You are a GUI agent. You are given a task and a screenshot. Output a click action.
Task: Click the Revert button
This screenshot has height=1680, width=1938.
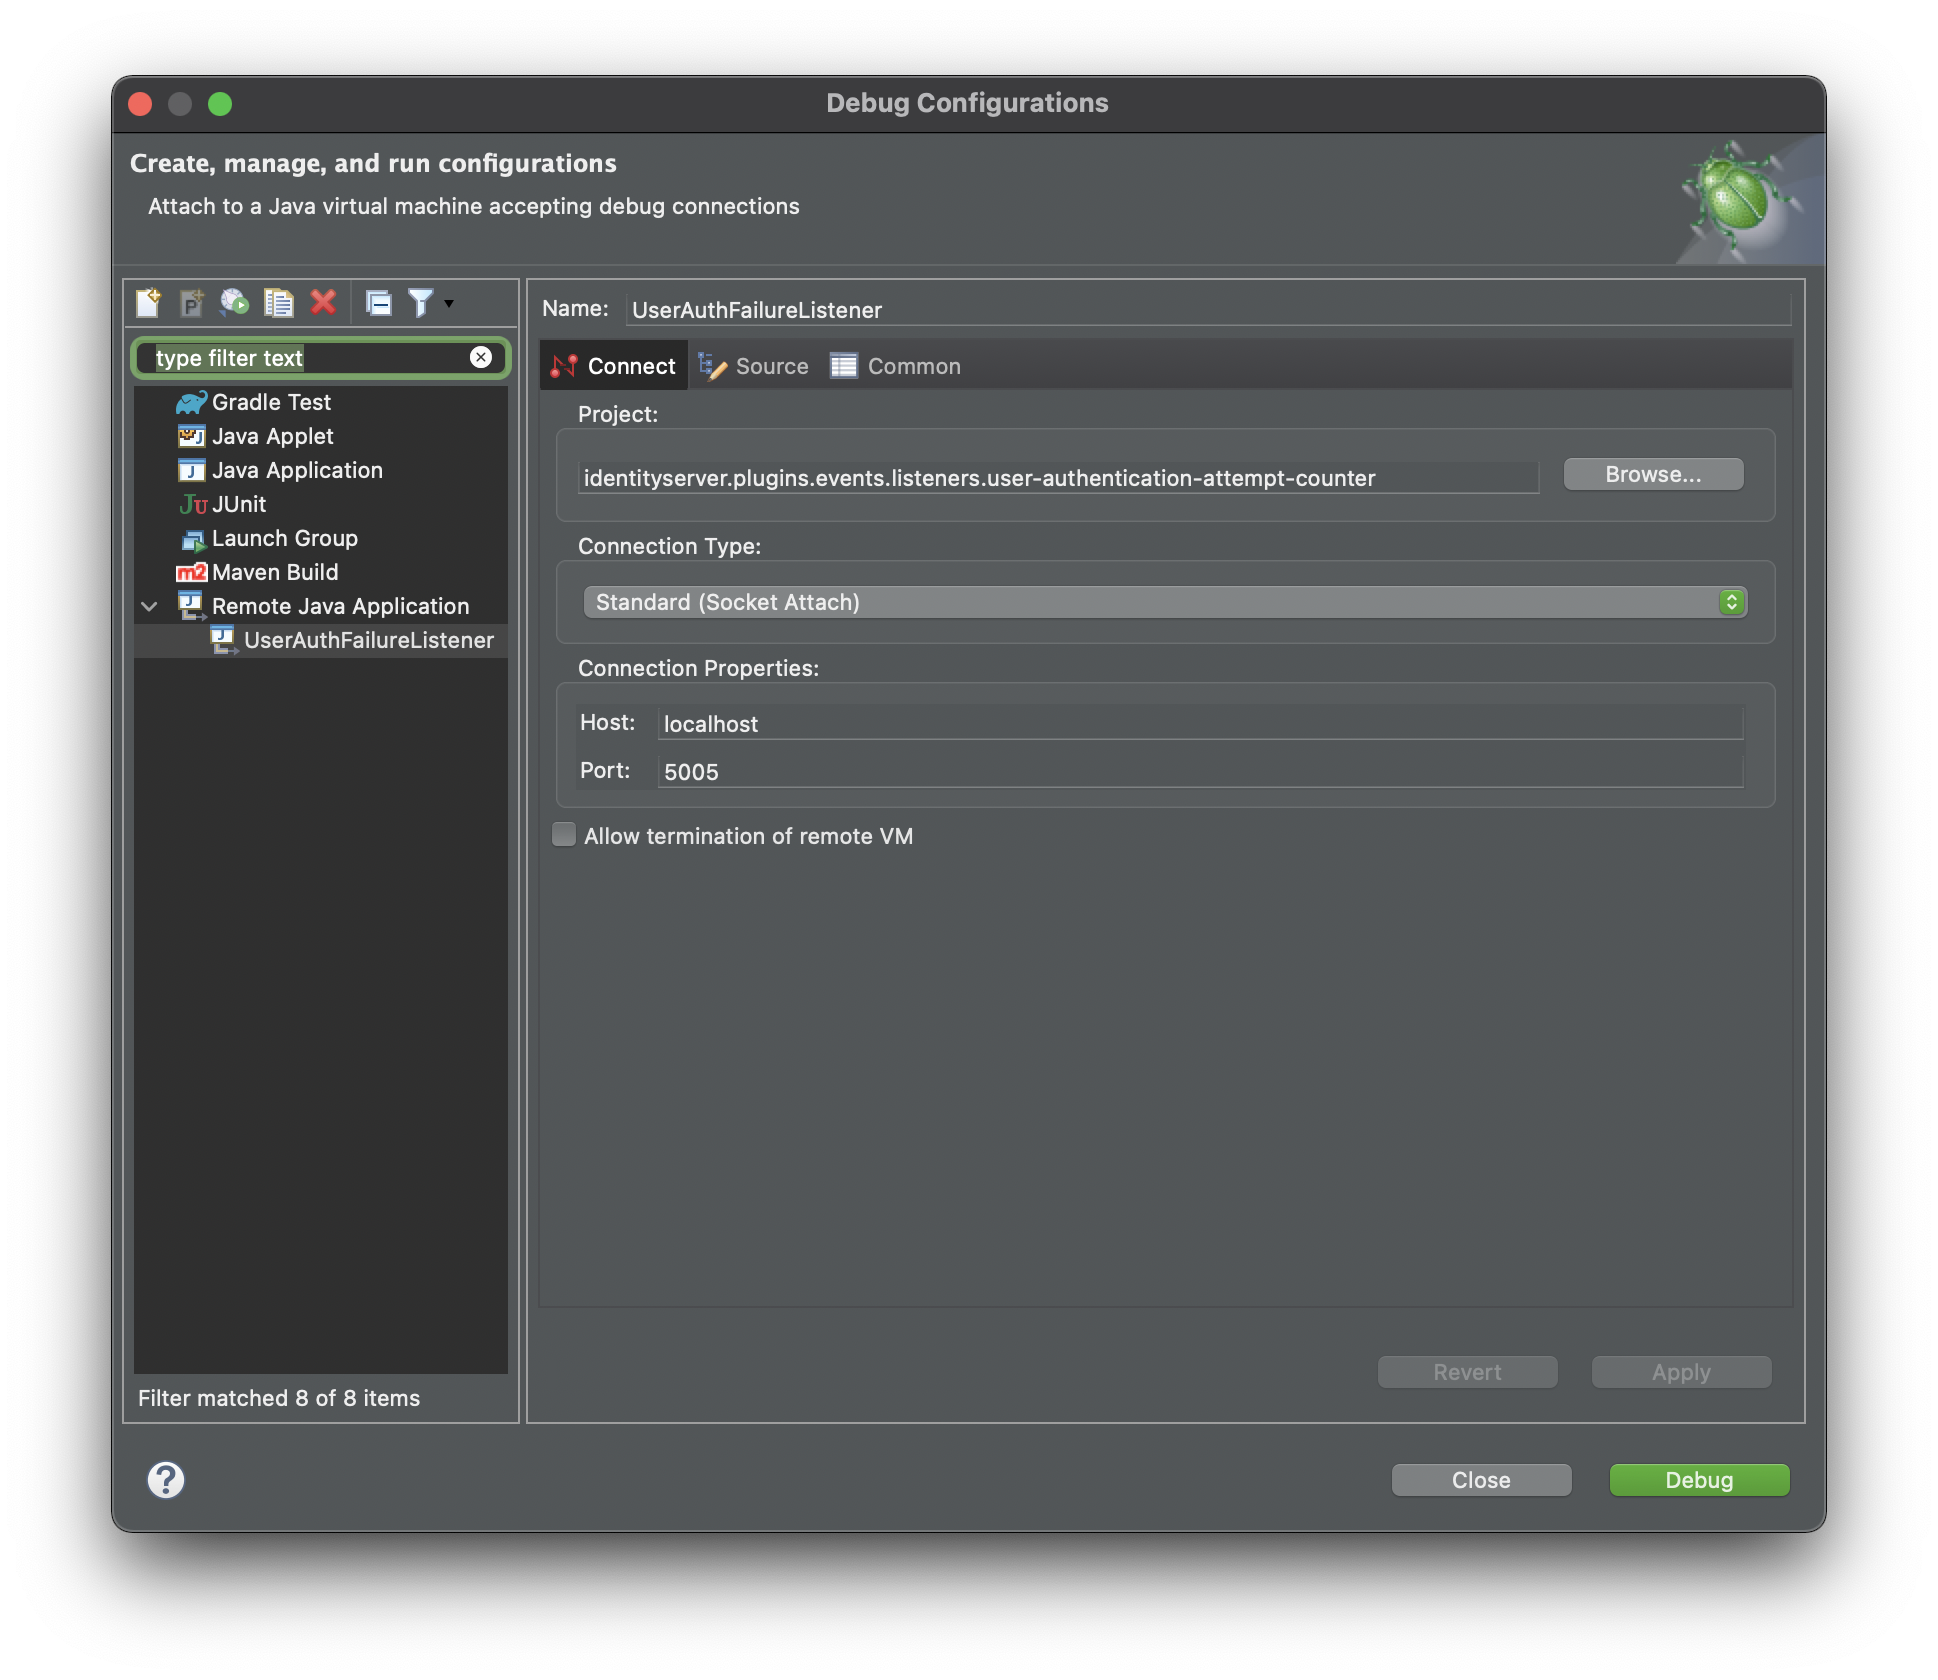pyautogui.click(x=1467, y=1372)
